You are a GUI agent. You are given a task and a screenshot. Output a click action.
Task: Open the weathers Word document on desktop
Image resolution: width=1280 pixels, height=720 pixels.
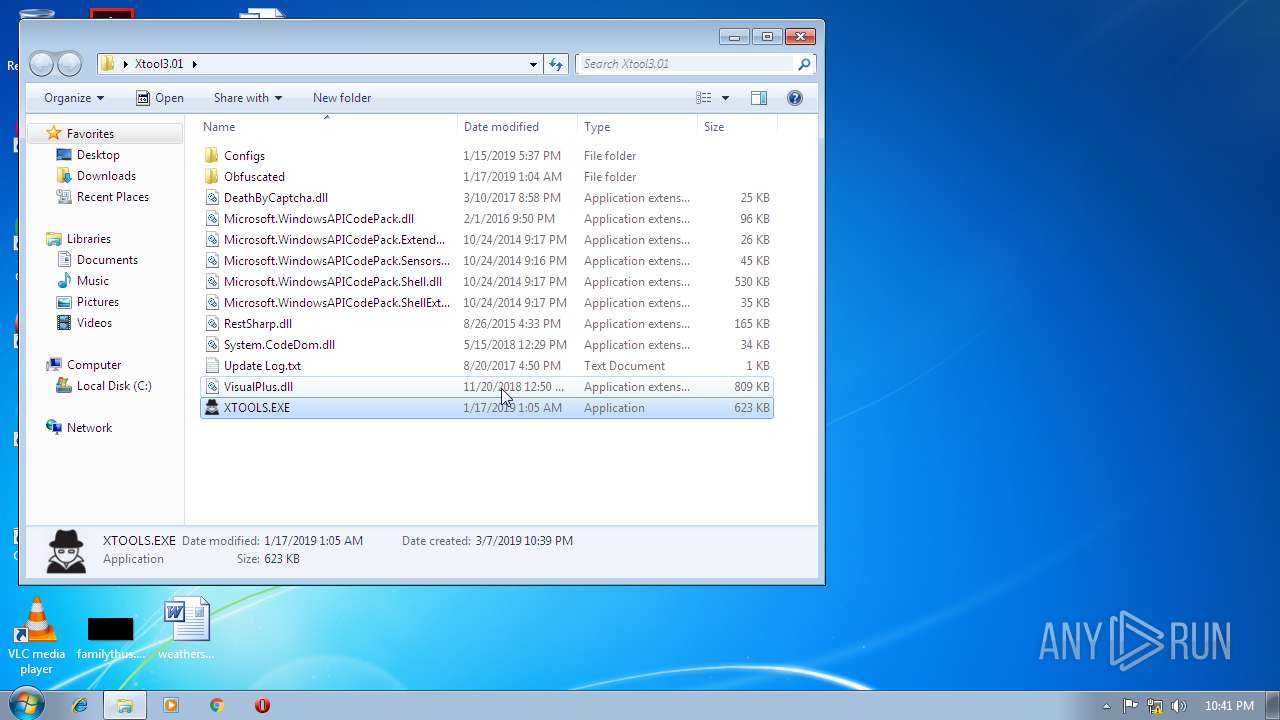[x=186, y=629]
